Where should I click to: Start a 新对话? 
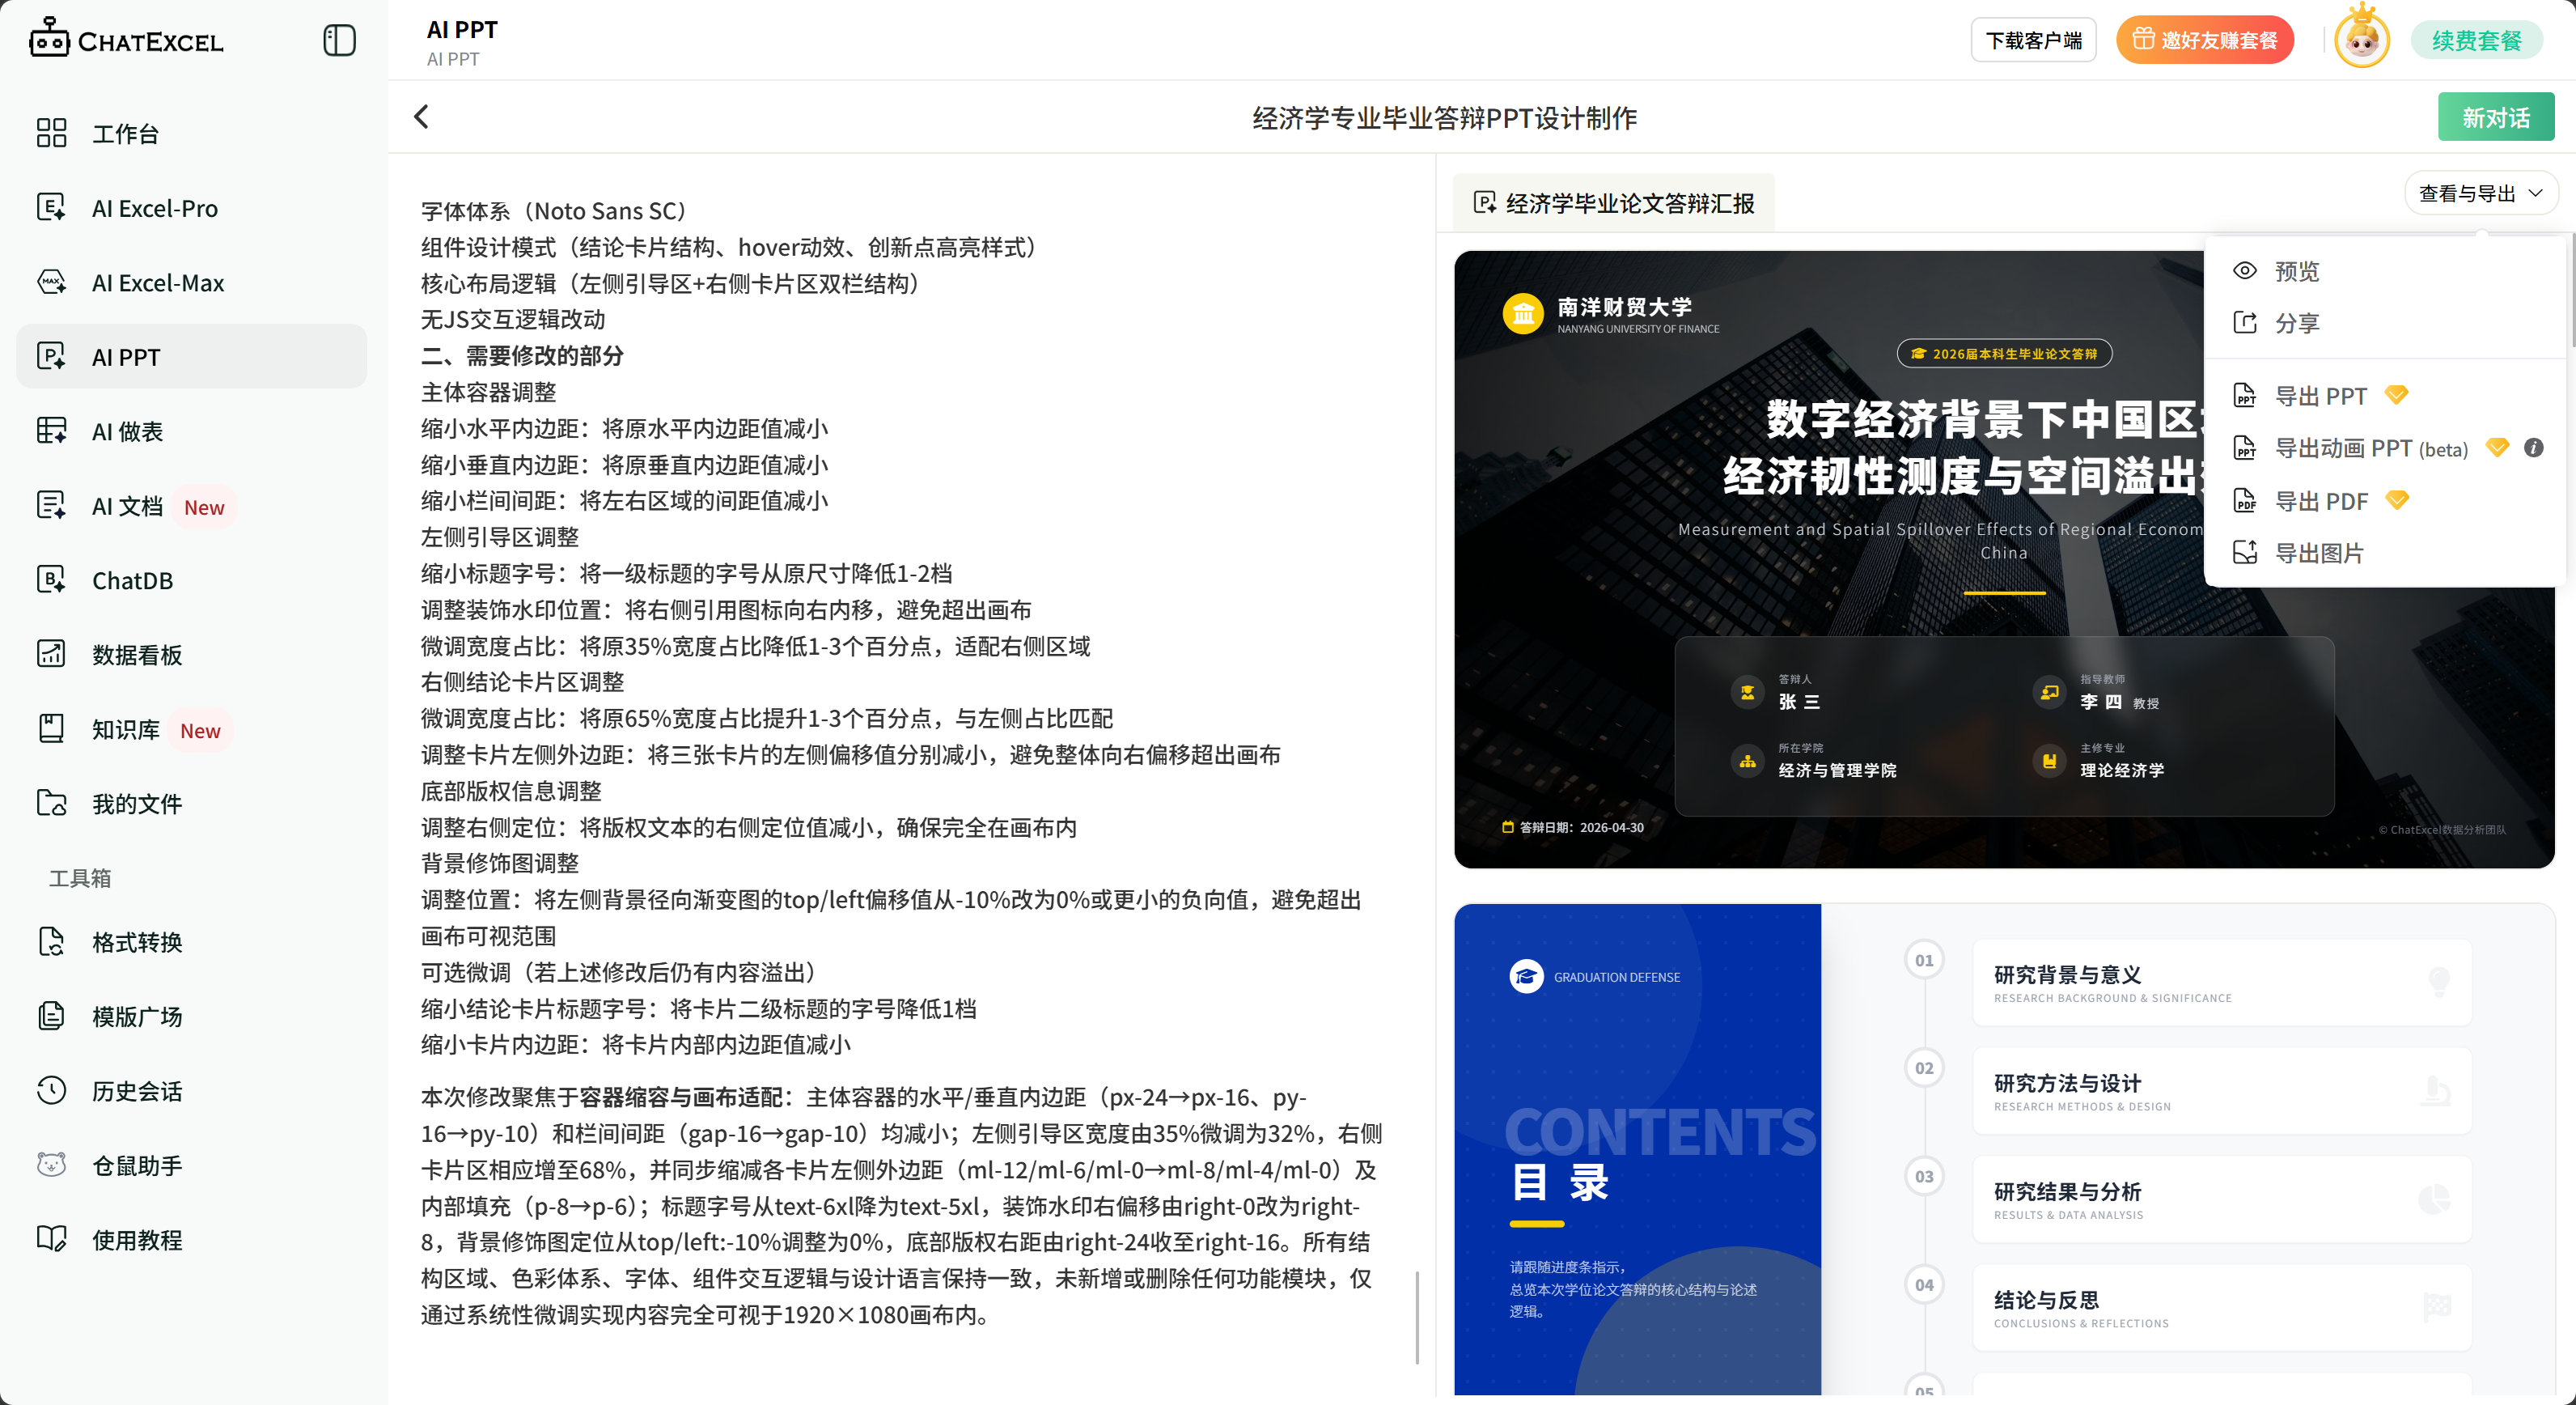coord(2495,117)
